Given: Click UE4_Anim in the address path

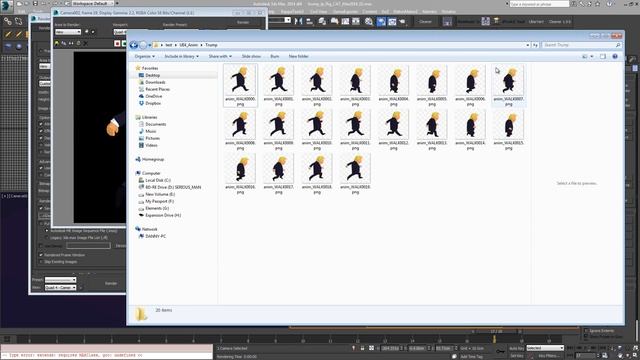Looking at the screenshot, I should tap(189, 45).
